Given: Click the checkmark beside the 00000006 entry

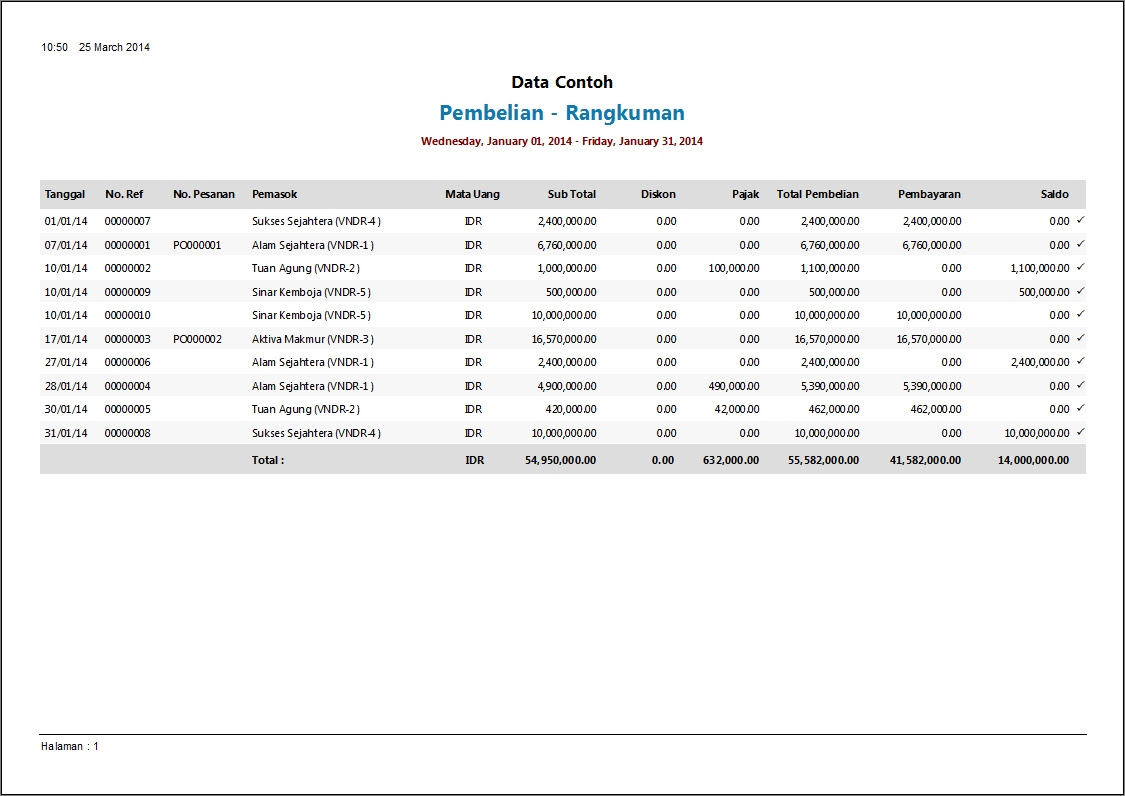Looking at the screenshot, I should pos(1078,361).
